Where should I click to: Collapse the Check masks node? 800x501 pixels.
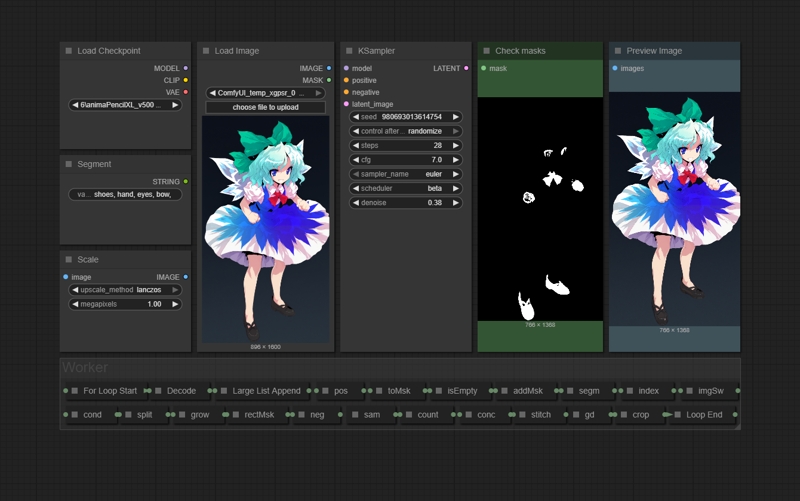click(x=487, y=51)
